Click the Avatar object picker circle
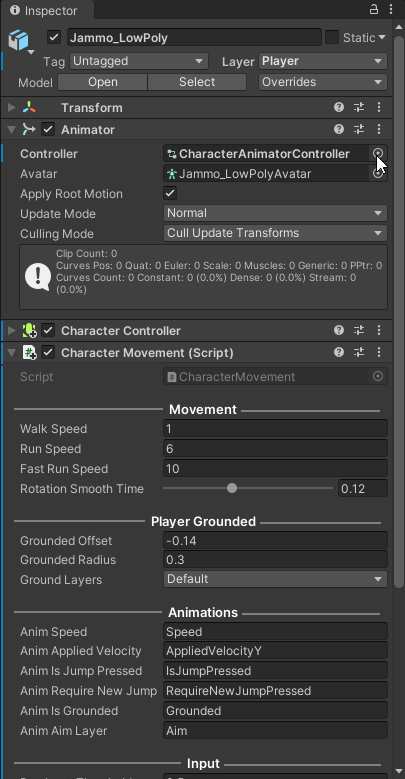 point(378,174)
